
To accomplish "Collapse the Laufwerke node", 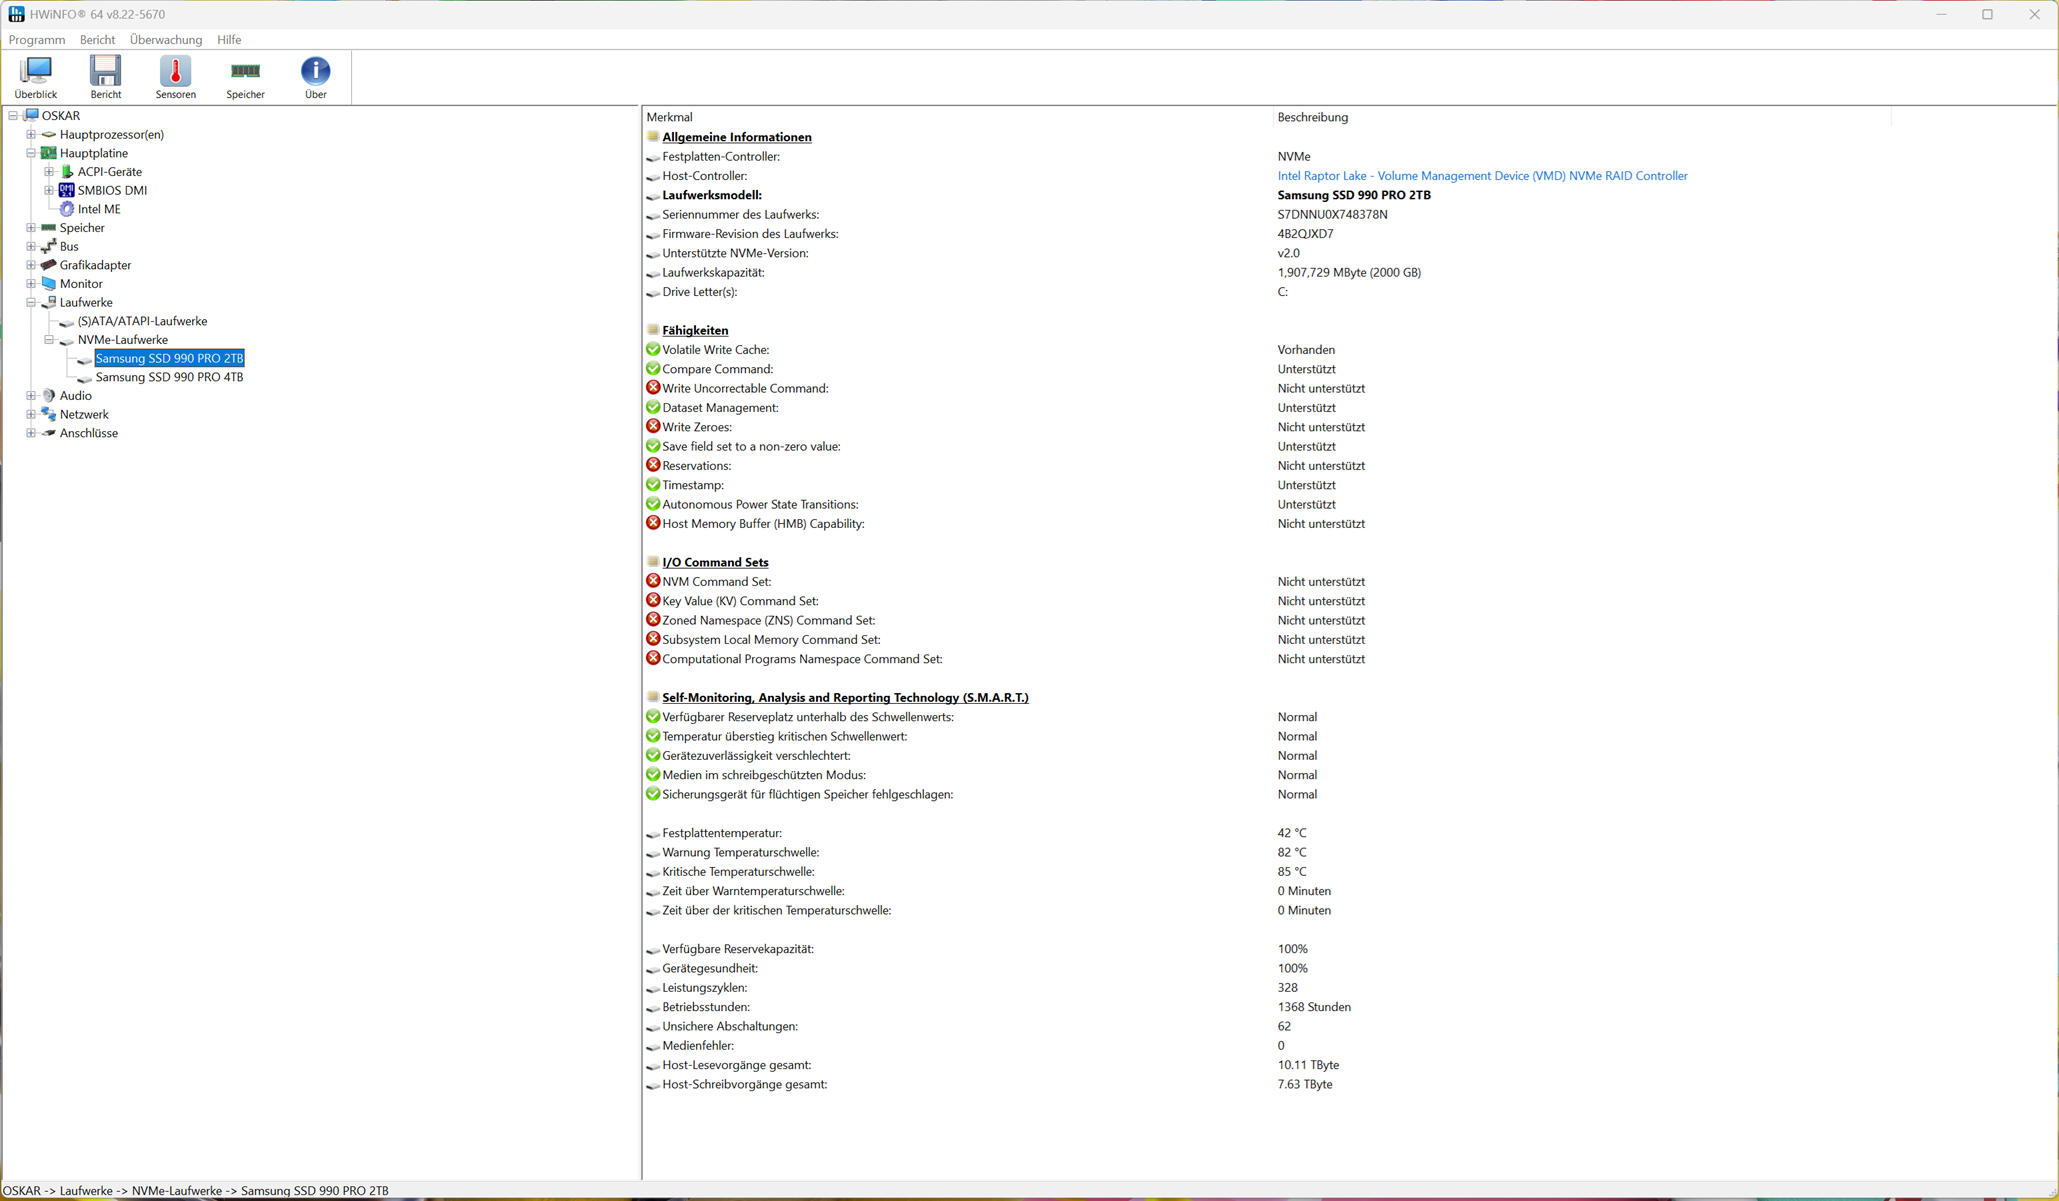I will pyautogui.click(x=31, y=302).
